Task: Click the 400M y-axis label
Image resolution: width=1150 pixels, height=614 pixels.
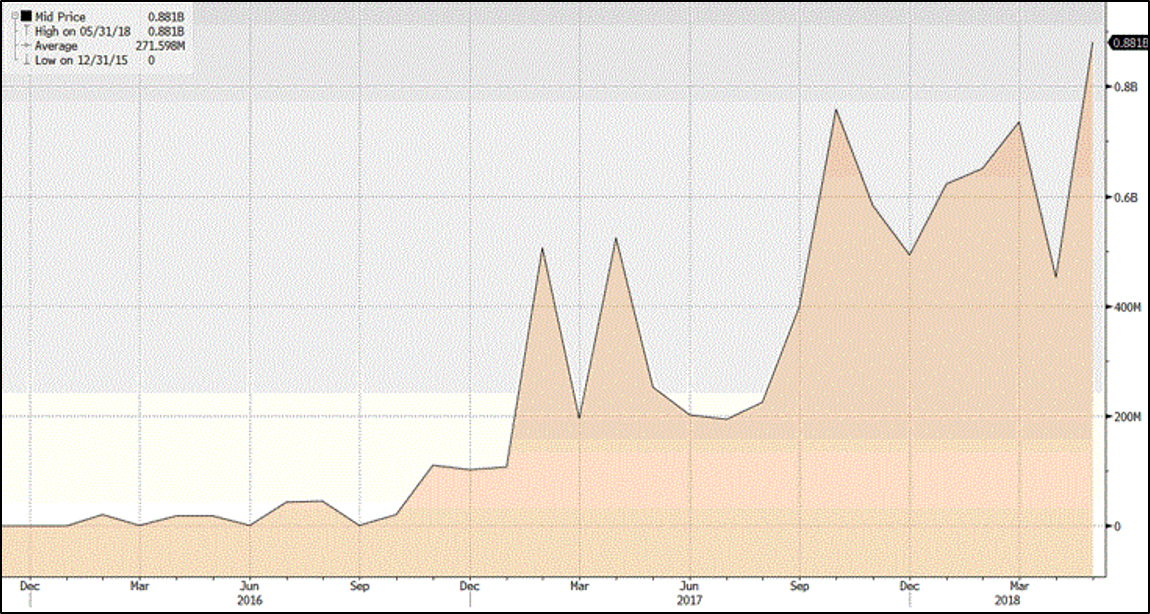Action: coord(1127,307)
